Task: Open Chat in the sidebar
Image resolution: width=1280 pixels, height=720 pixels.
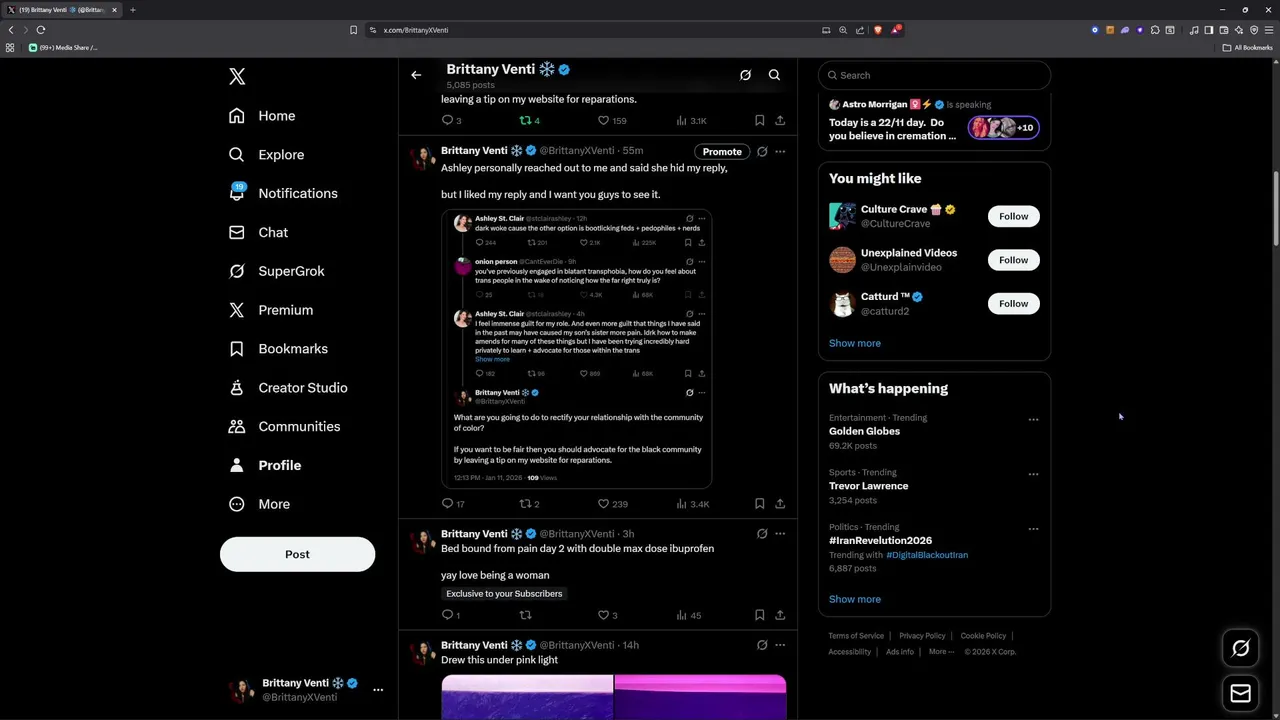Action: [x=258, y=232]
